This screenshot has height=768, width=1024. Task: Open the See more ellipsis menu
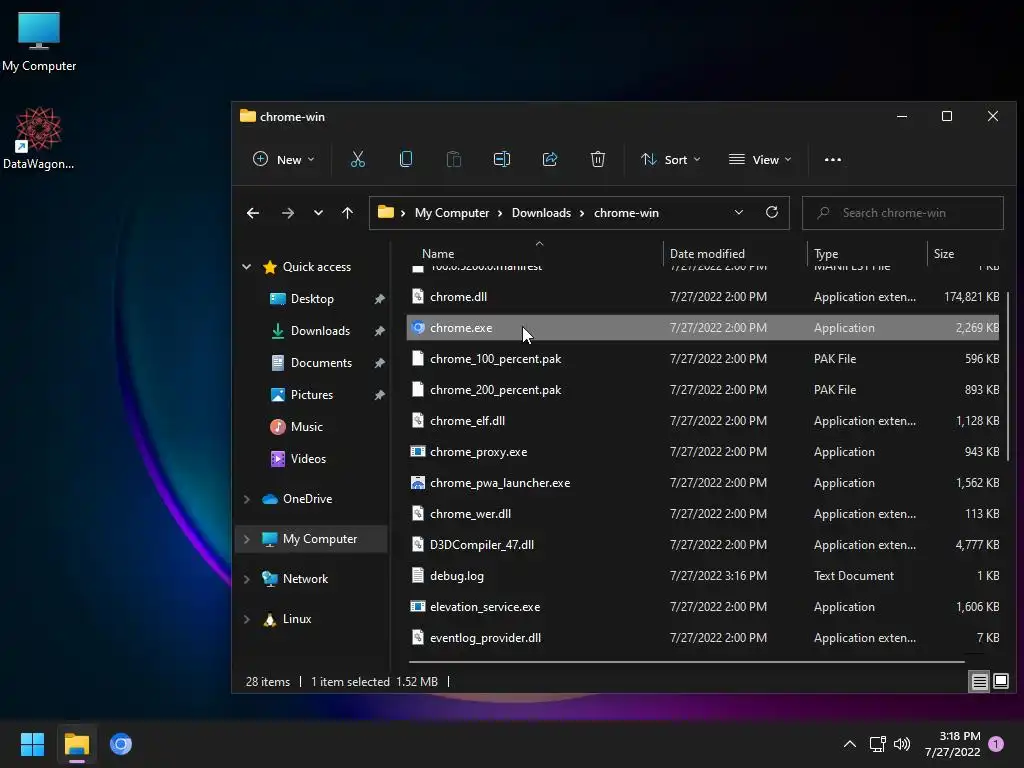tap(833, 159)
